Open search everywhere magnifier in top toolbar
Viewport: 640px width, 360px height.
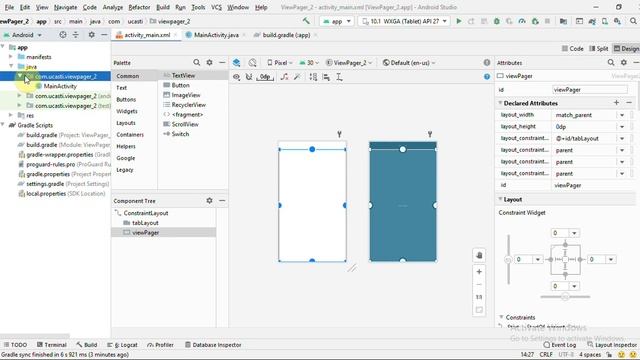click(633, 21)
